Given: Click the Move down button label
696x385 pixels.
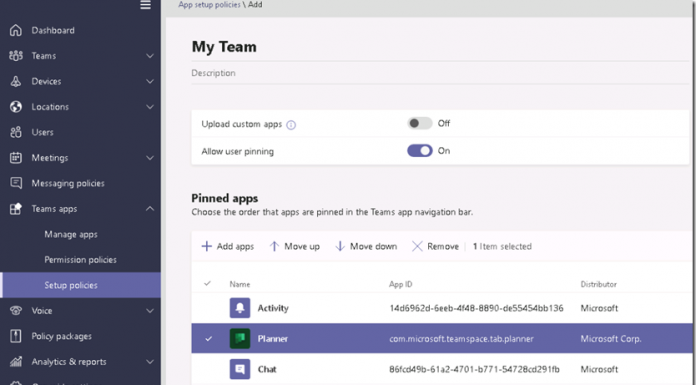Looking at the screenshot, I should click(373, 246).
